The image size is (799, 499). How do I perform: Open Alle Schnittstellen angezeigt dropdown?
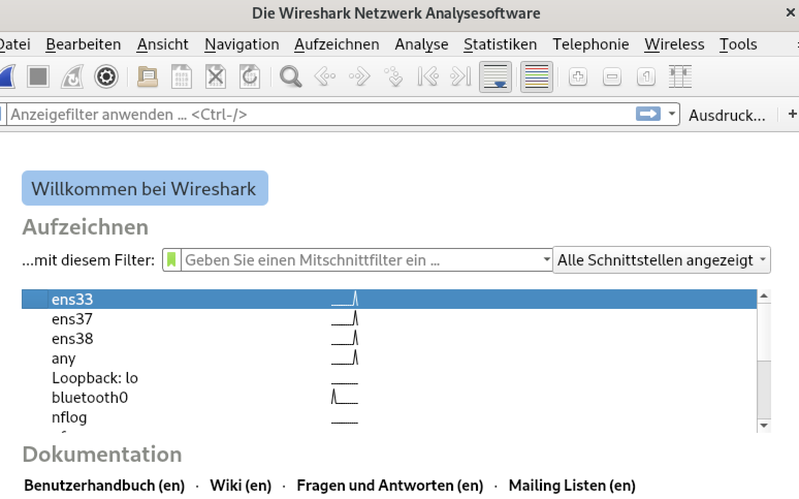[661, 260]
